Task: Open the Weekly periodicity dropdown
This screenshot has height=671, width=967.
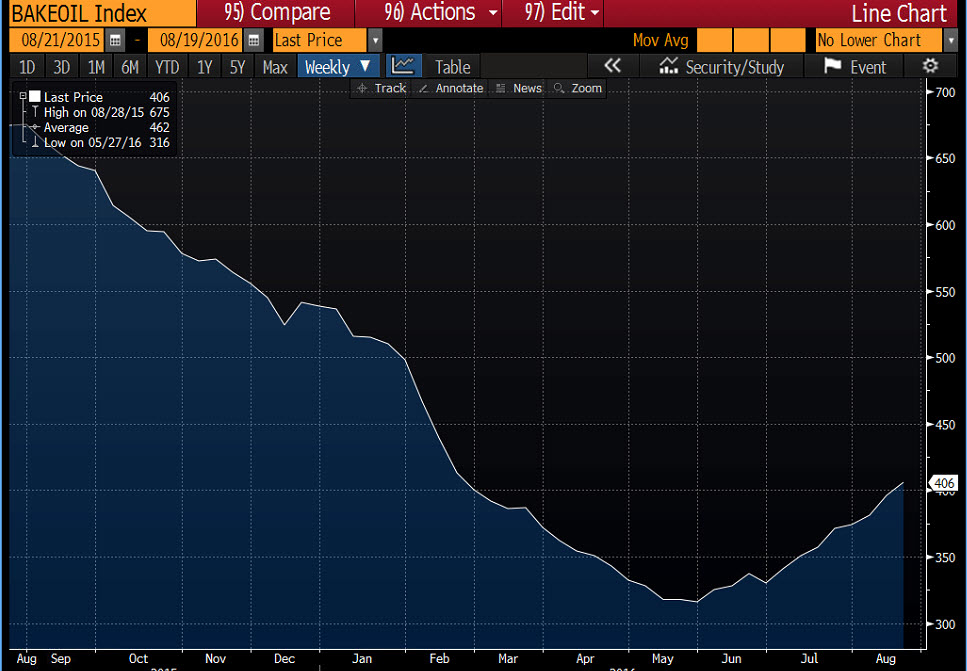Action: tap(338, 66)
